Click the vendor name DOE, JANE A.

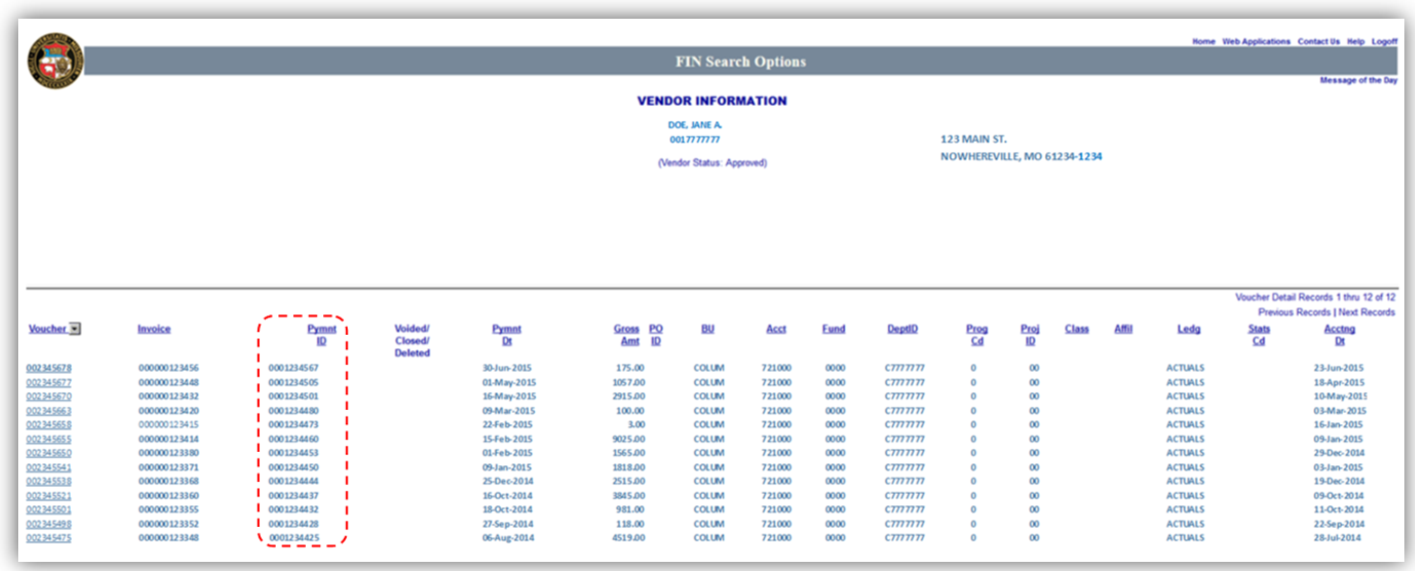pos(695,125)
